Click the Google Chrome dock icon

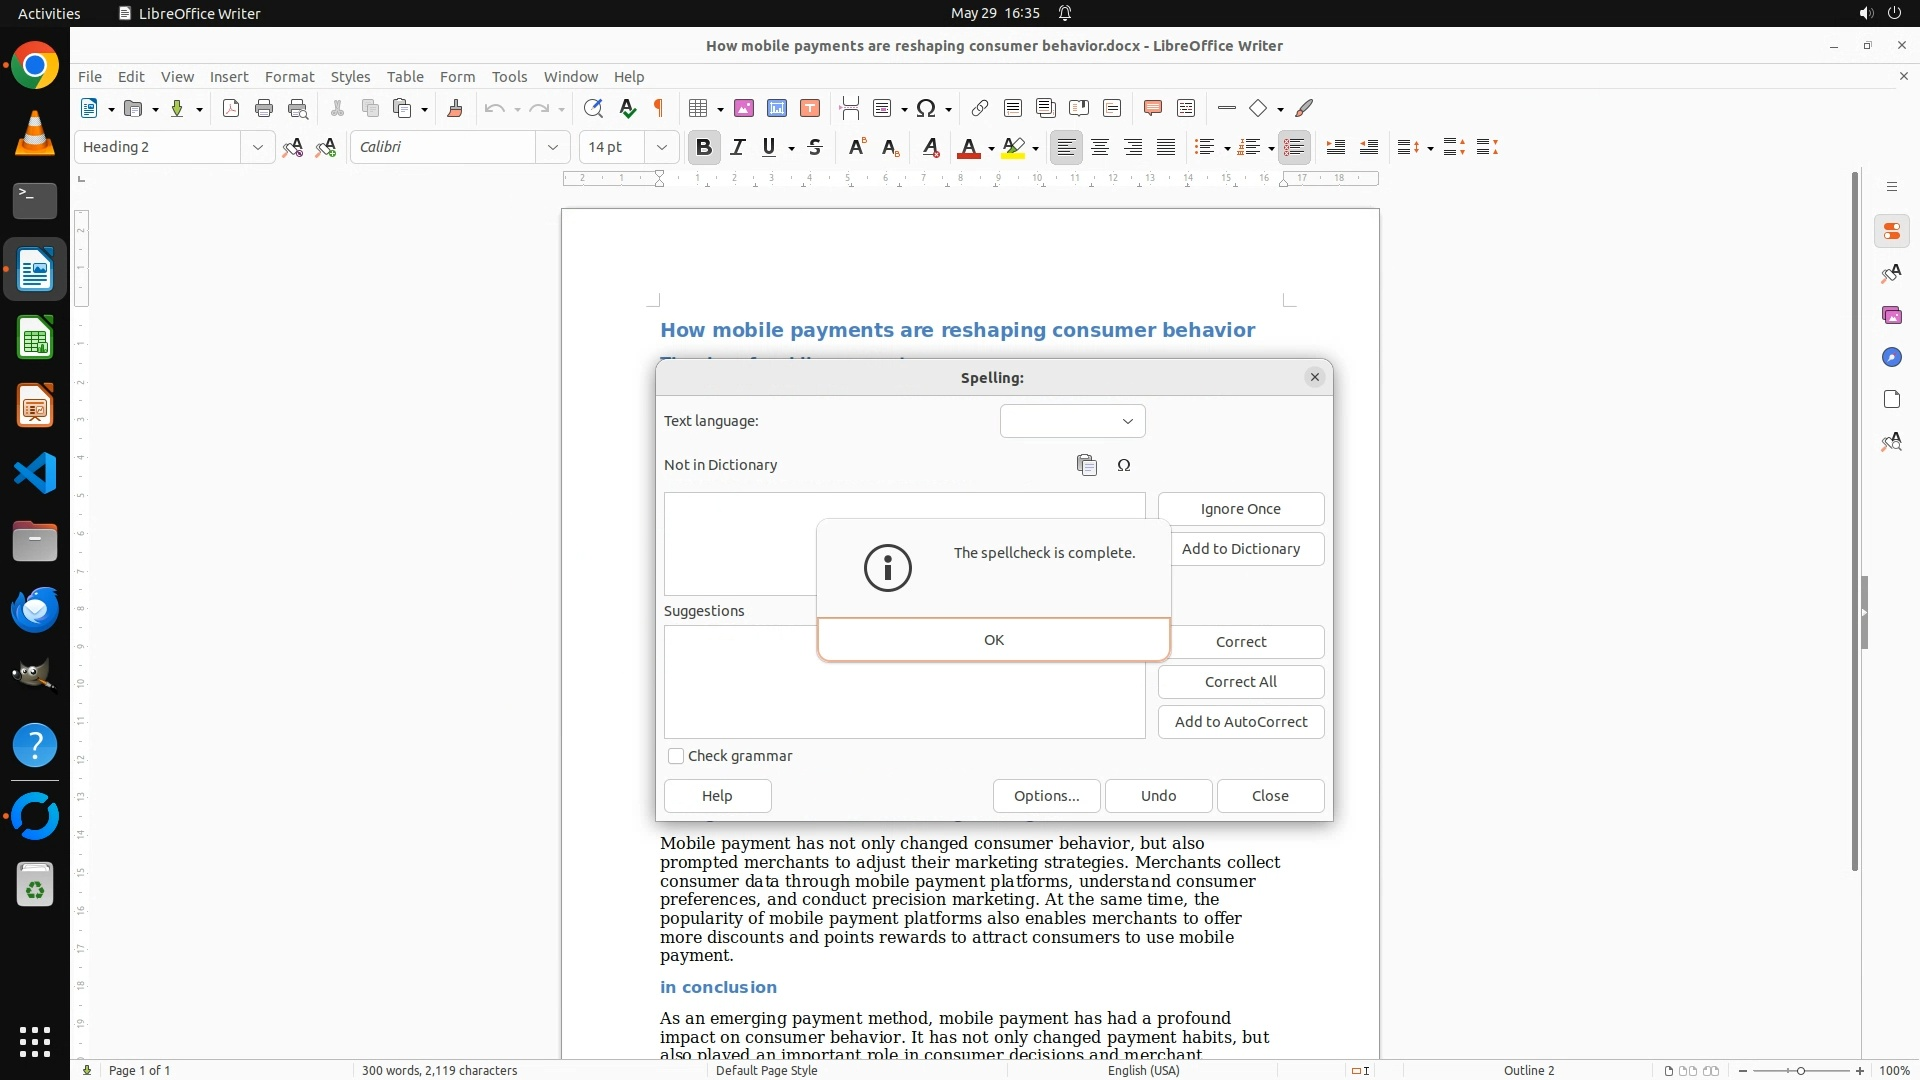35,66
